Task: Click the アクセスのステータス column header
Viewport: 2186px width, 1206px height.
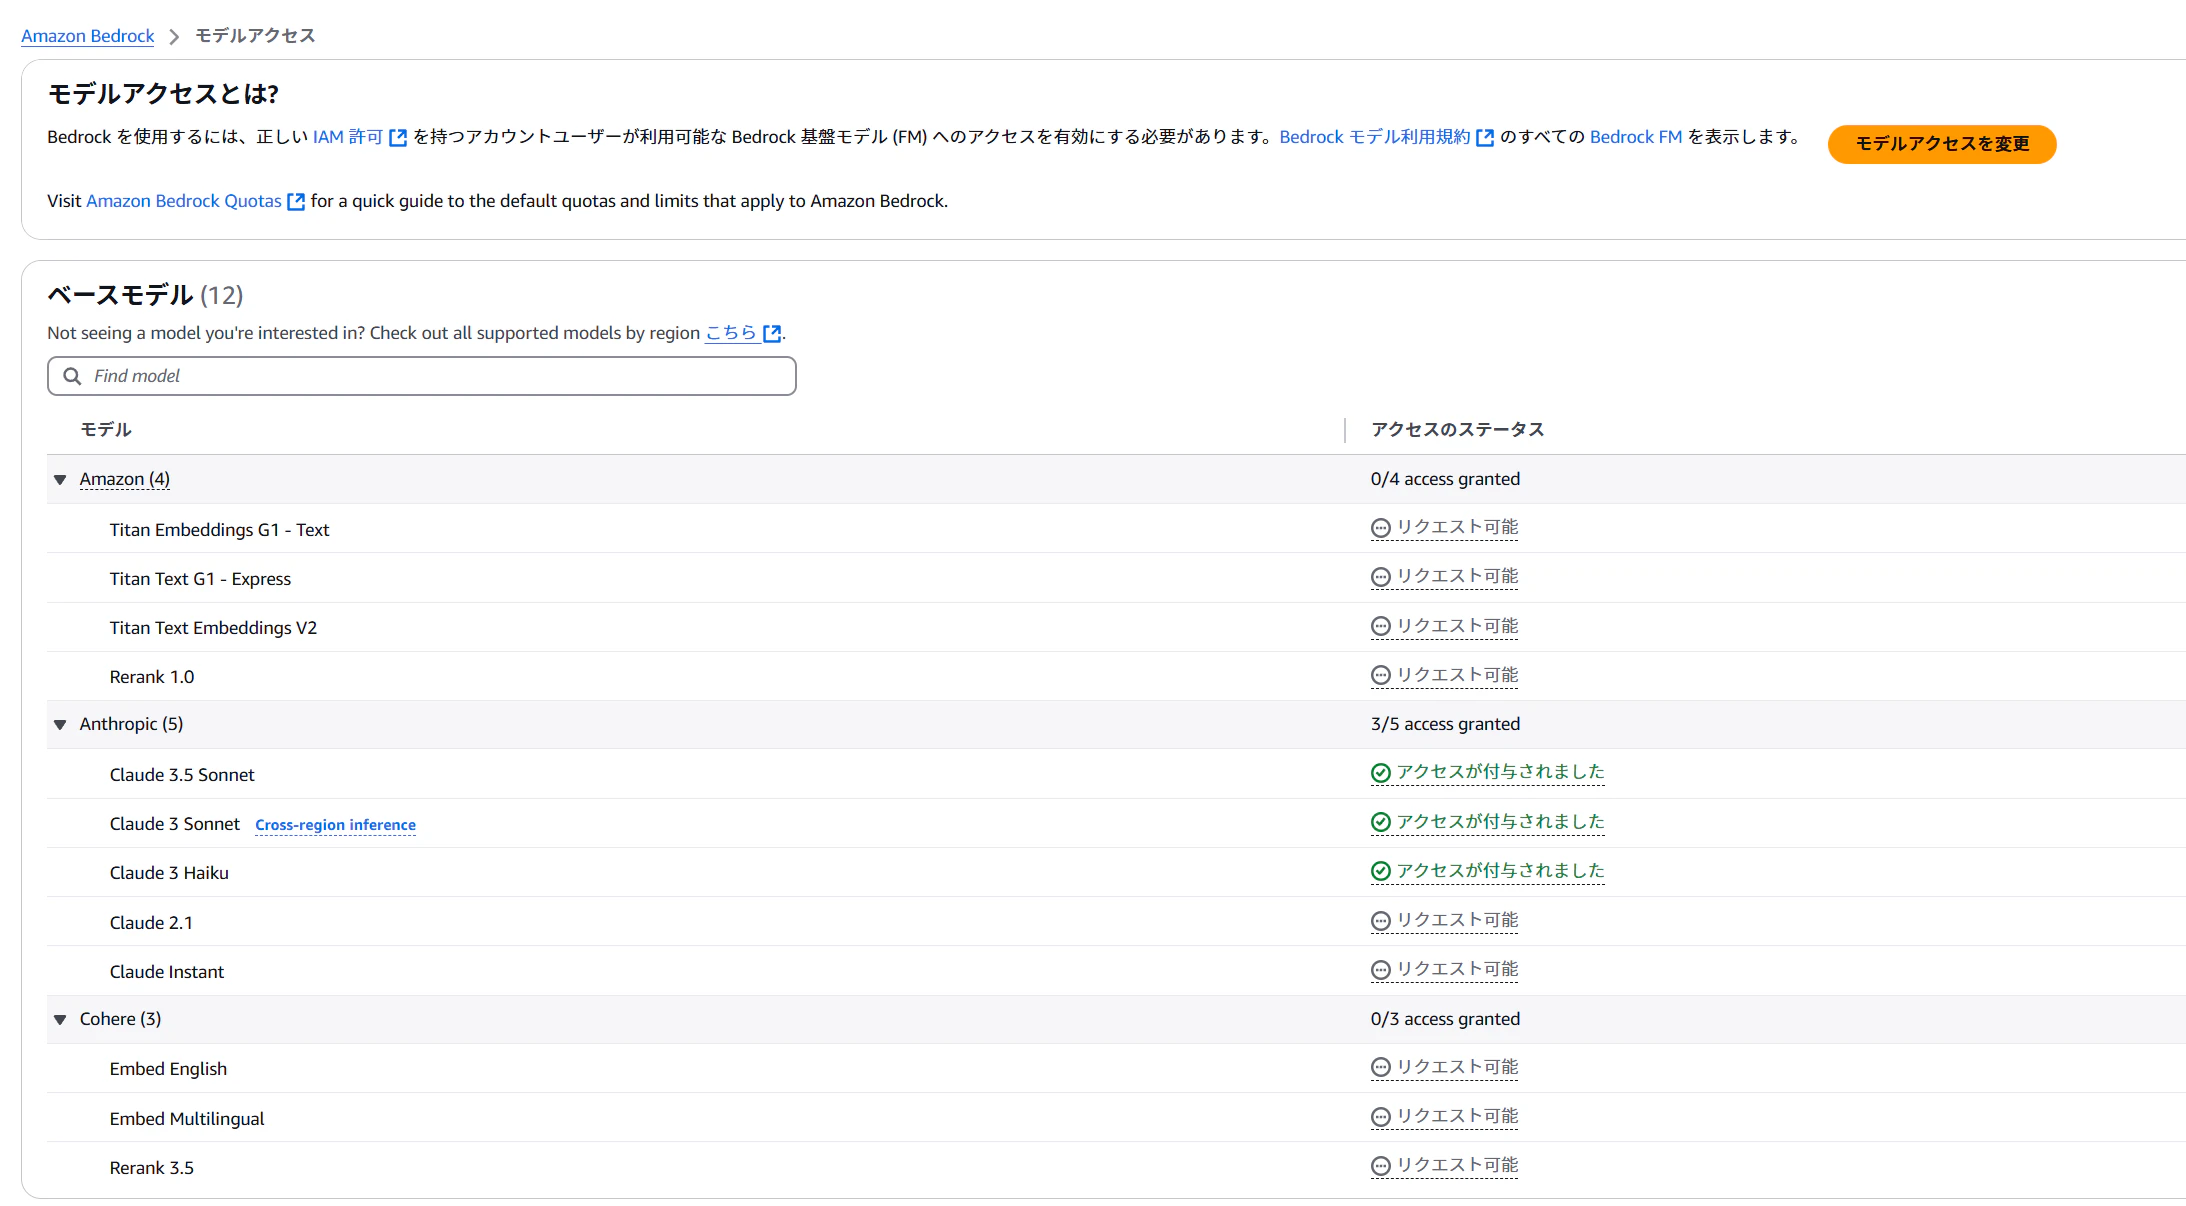Action: 1457,430
